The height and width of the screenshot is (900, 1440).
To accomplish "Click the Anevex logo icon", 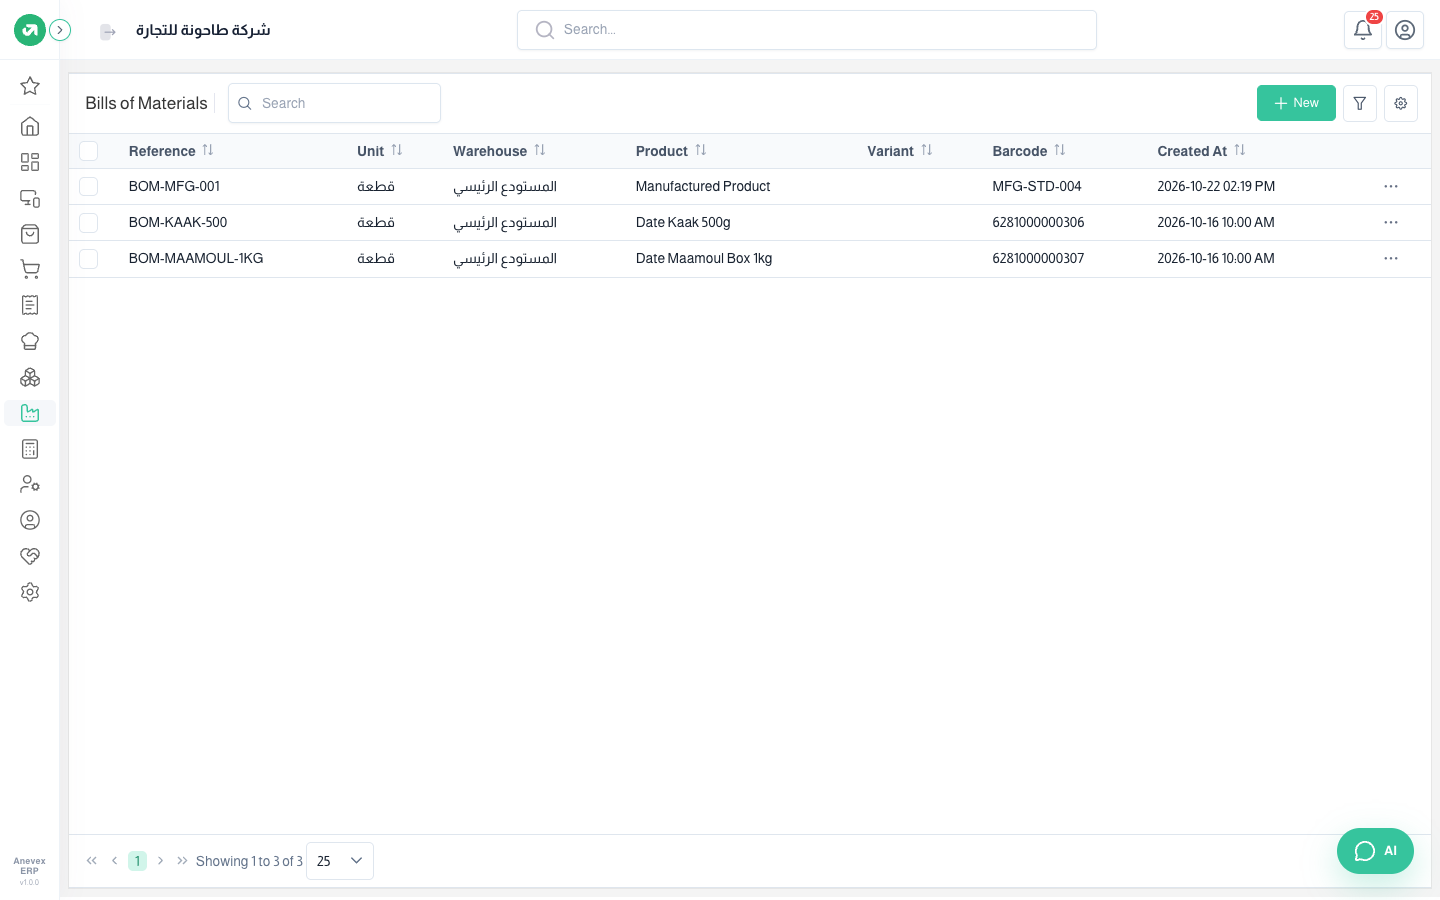I will [30, 30].
